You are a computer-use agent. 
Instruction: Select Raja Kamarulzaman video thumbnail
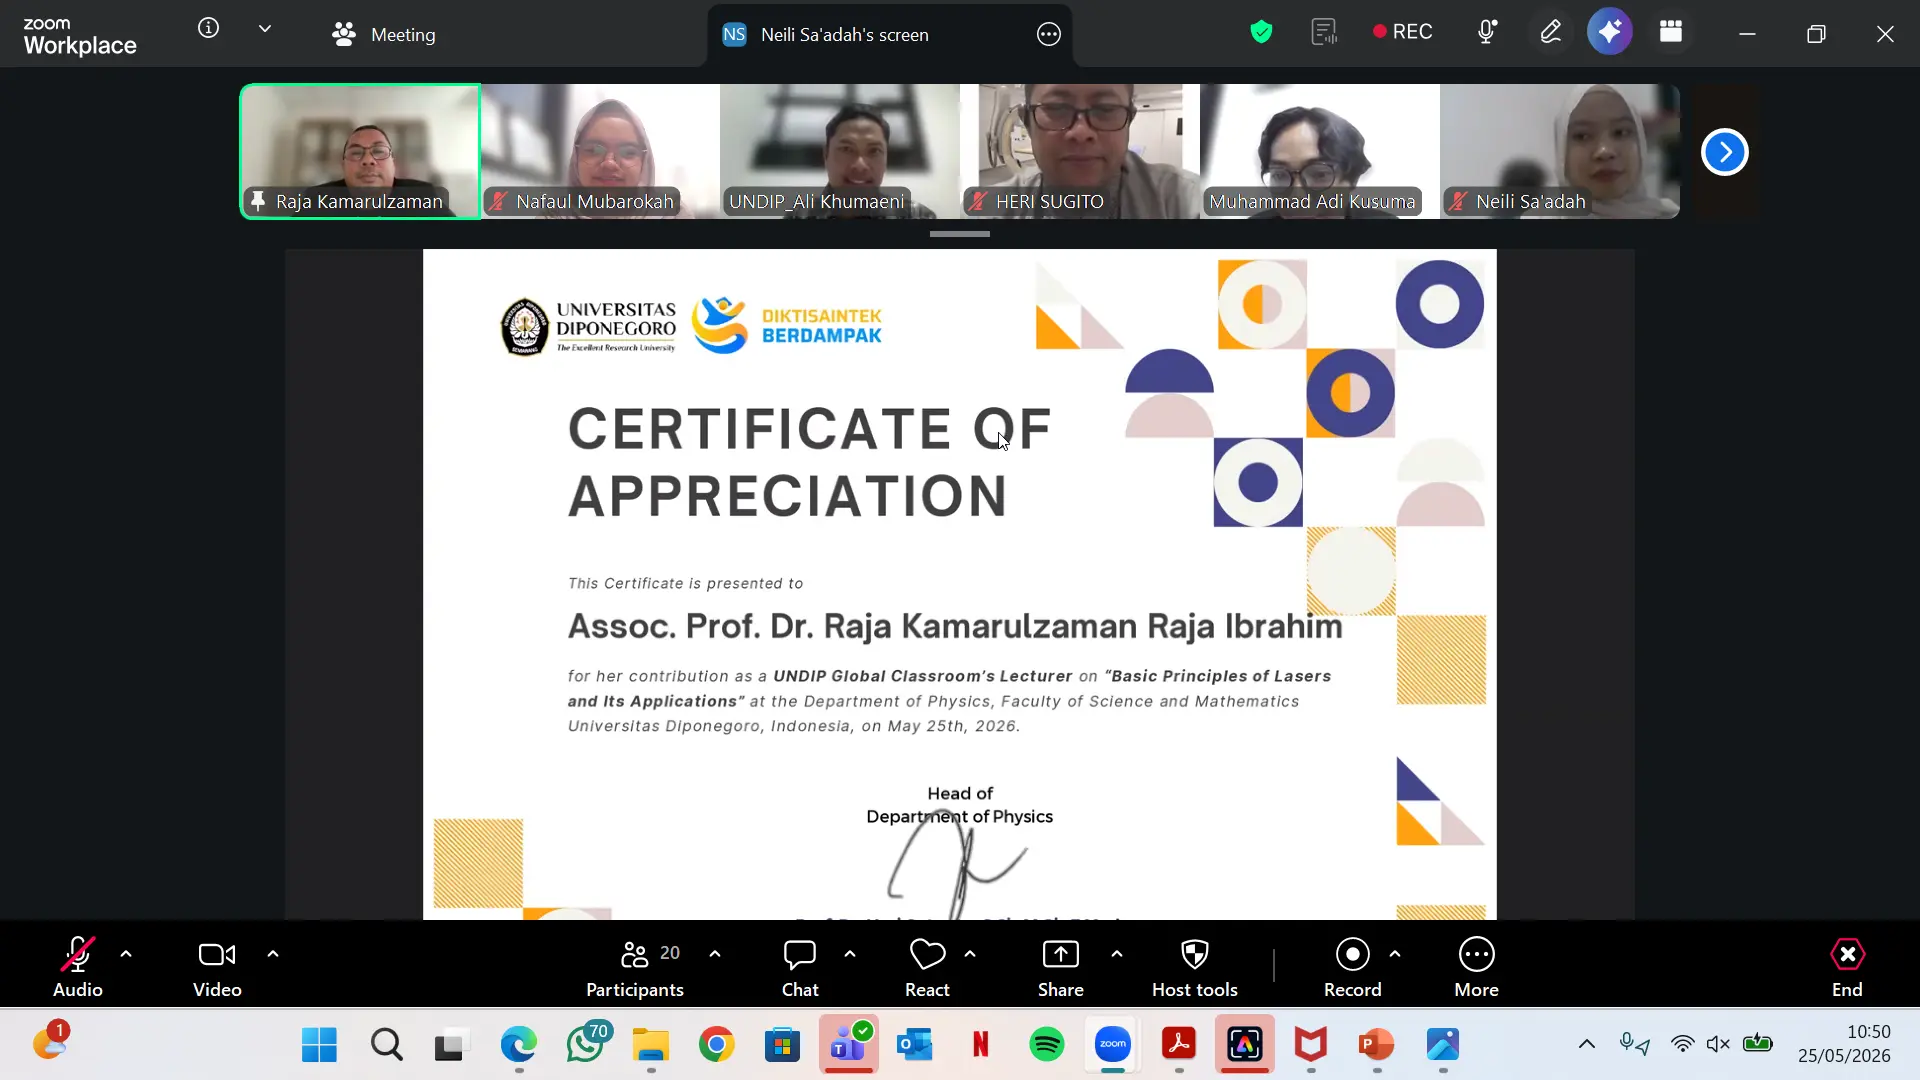click(x=360, y=151)
